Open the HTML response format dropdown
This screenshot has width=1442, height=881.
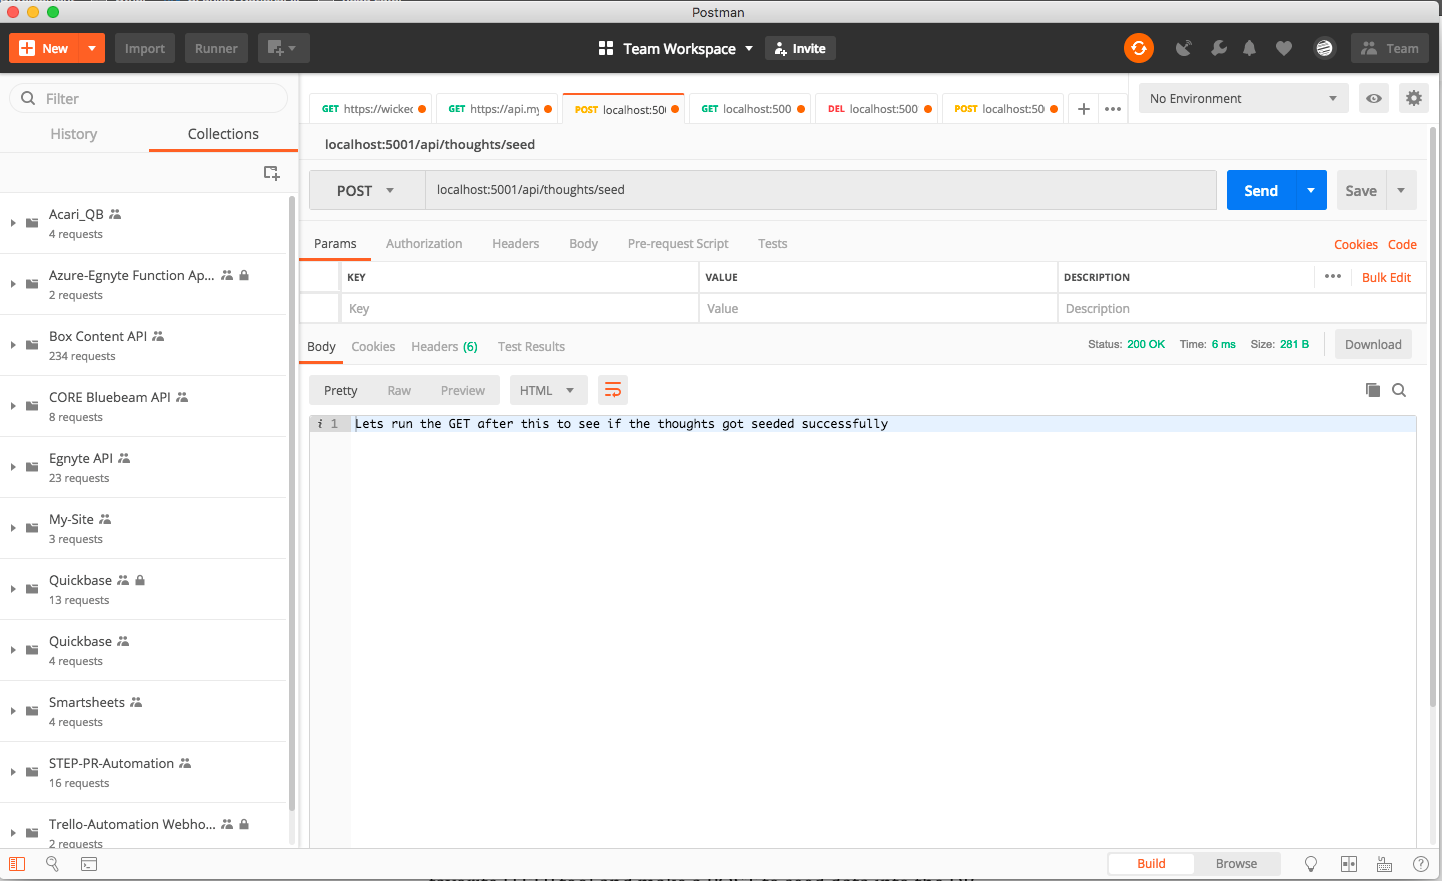547,390
